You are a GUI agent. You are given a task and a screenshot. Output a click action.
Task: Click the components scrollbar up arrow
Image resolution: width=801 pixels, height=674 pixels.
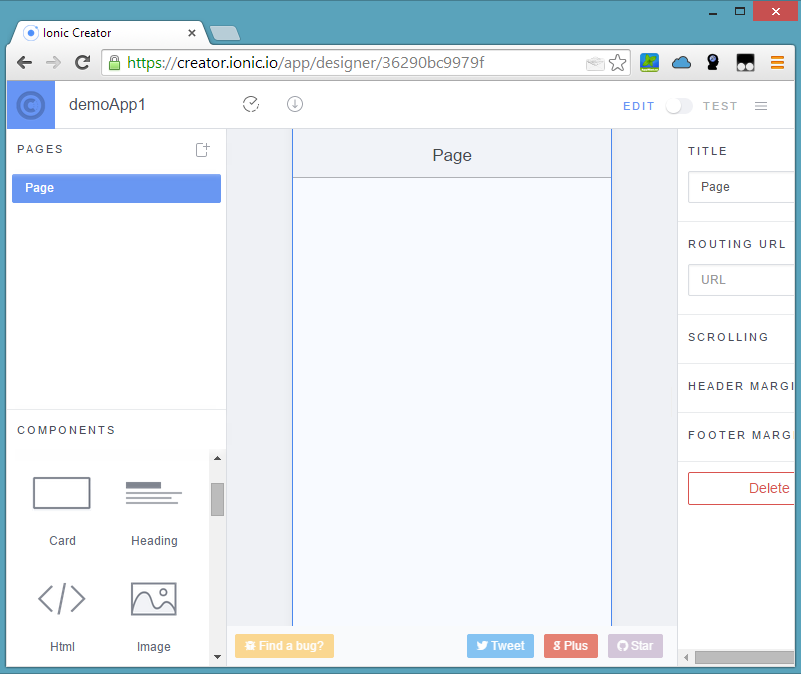pos(217,458)
